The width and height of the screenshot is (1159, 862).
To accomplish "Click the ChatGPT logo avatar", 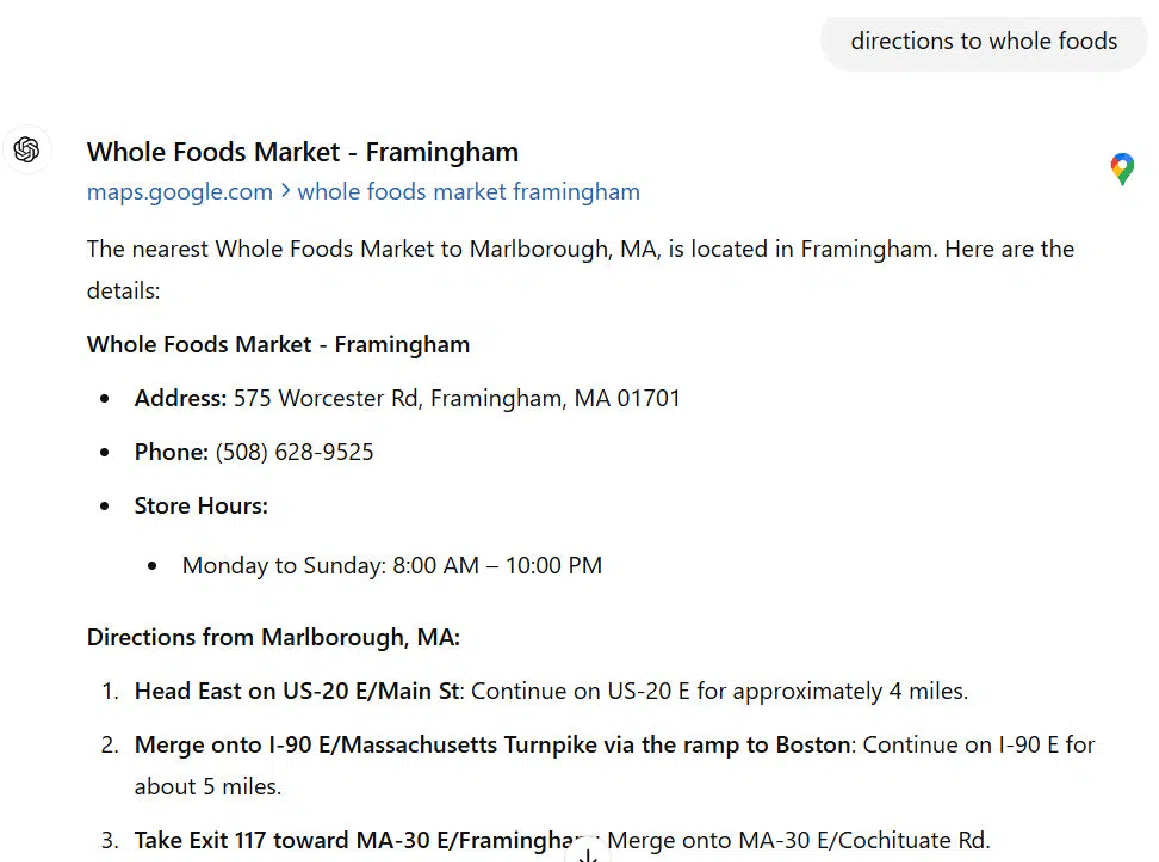I will pyautogui.click(x=27, y=149).
